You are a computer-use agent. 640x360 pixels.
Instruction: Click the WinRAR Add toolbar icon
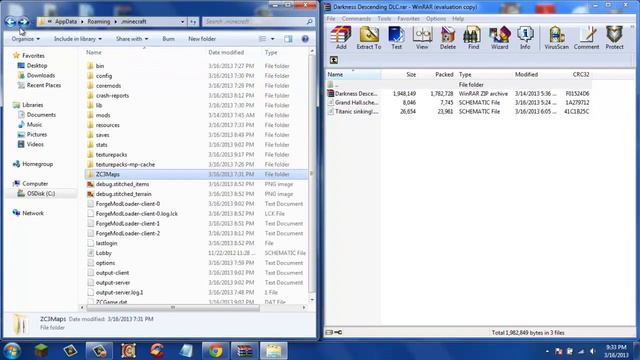341,38
